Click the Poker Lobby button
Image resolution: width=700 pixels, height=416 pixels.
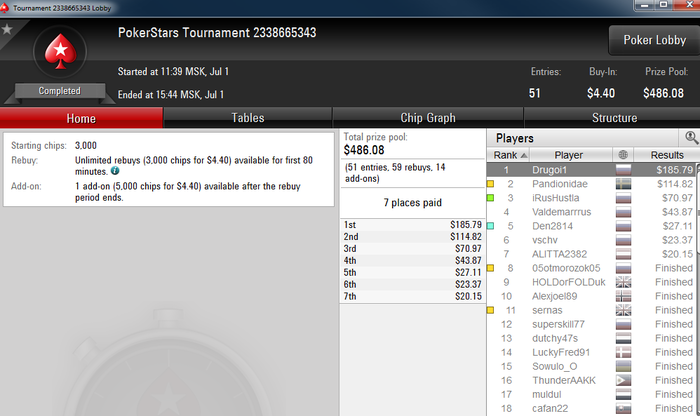tap(654, 40)
